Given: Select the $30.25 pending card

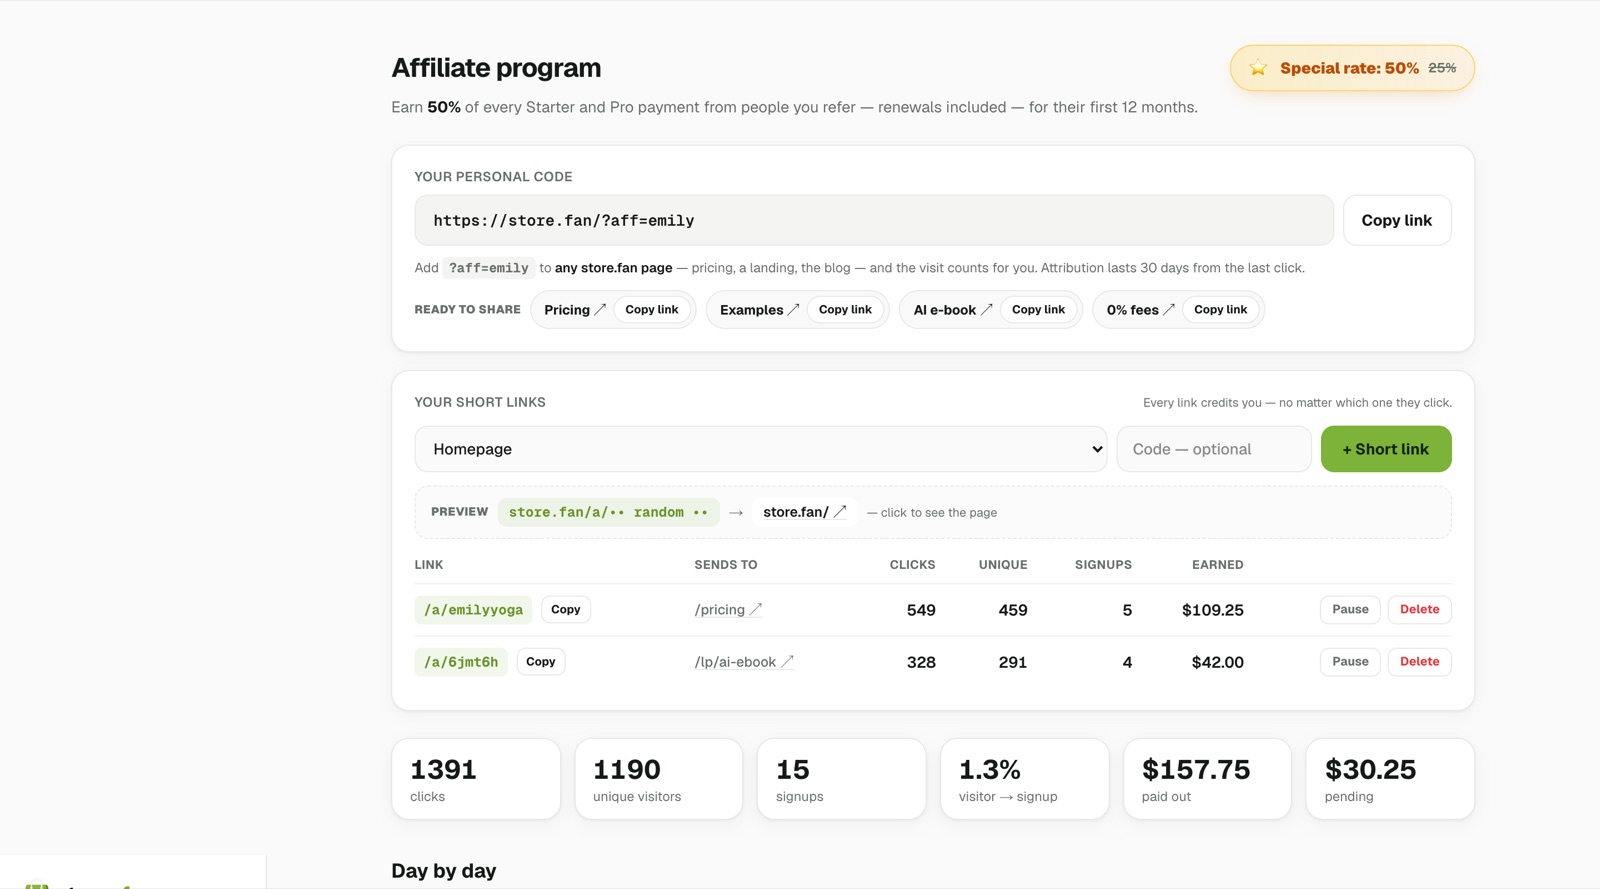Looking at the screenshot, I should coord(1390,779).
